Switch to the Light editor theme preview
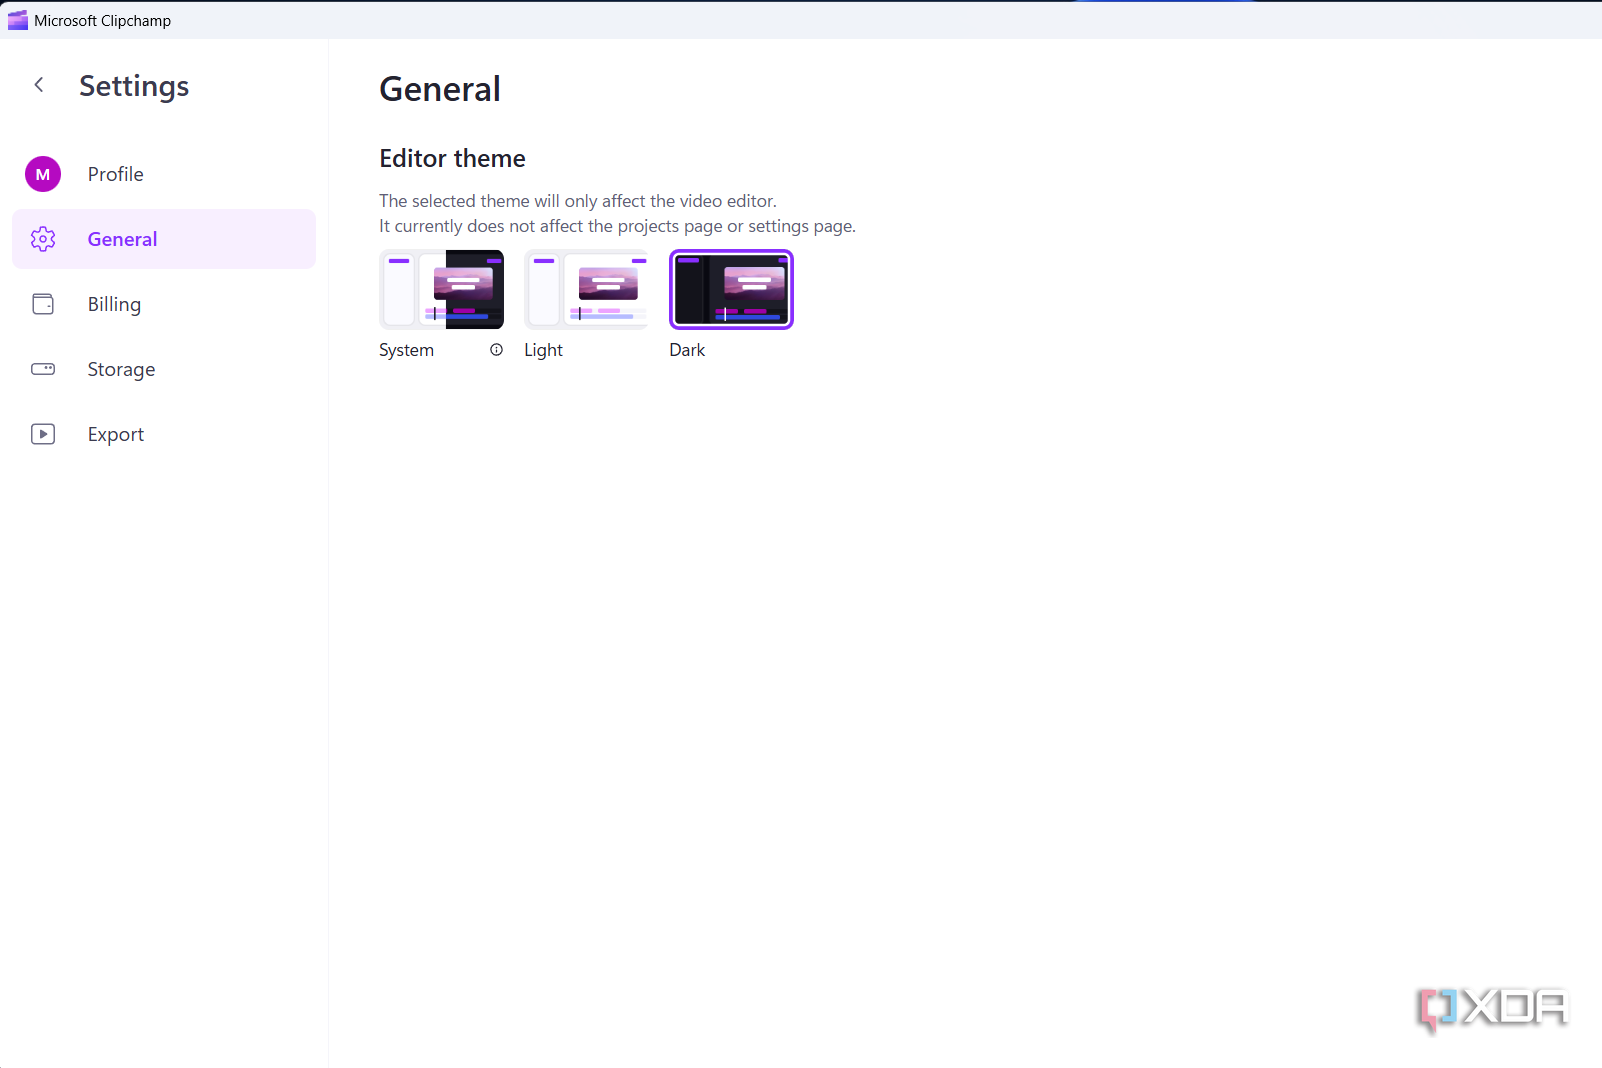This screenshot has width=1602, height=1068. click(x=586, y=289)
